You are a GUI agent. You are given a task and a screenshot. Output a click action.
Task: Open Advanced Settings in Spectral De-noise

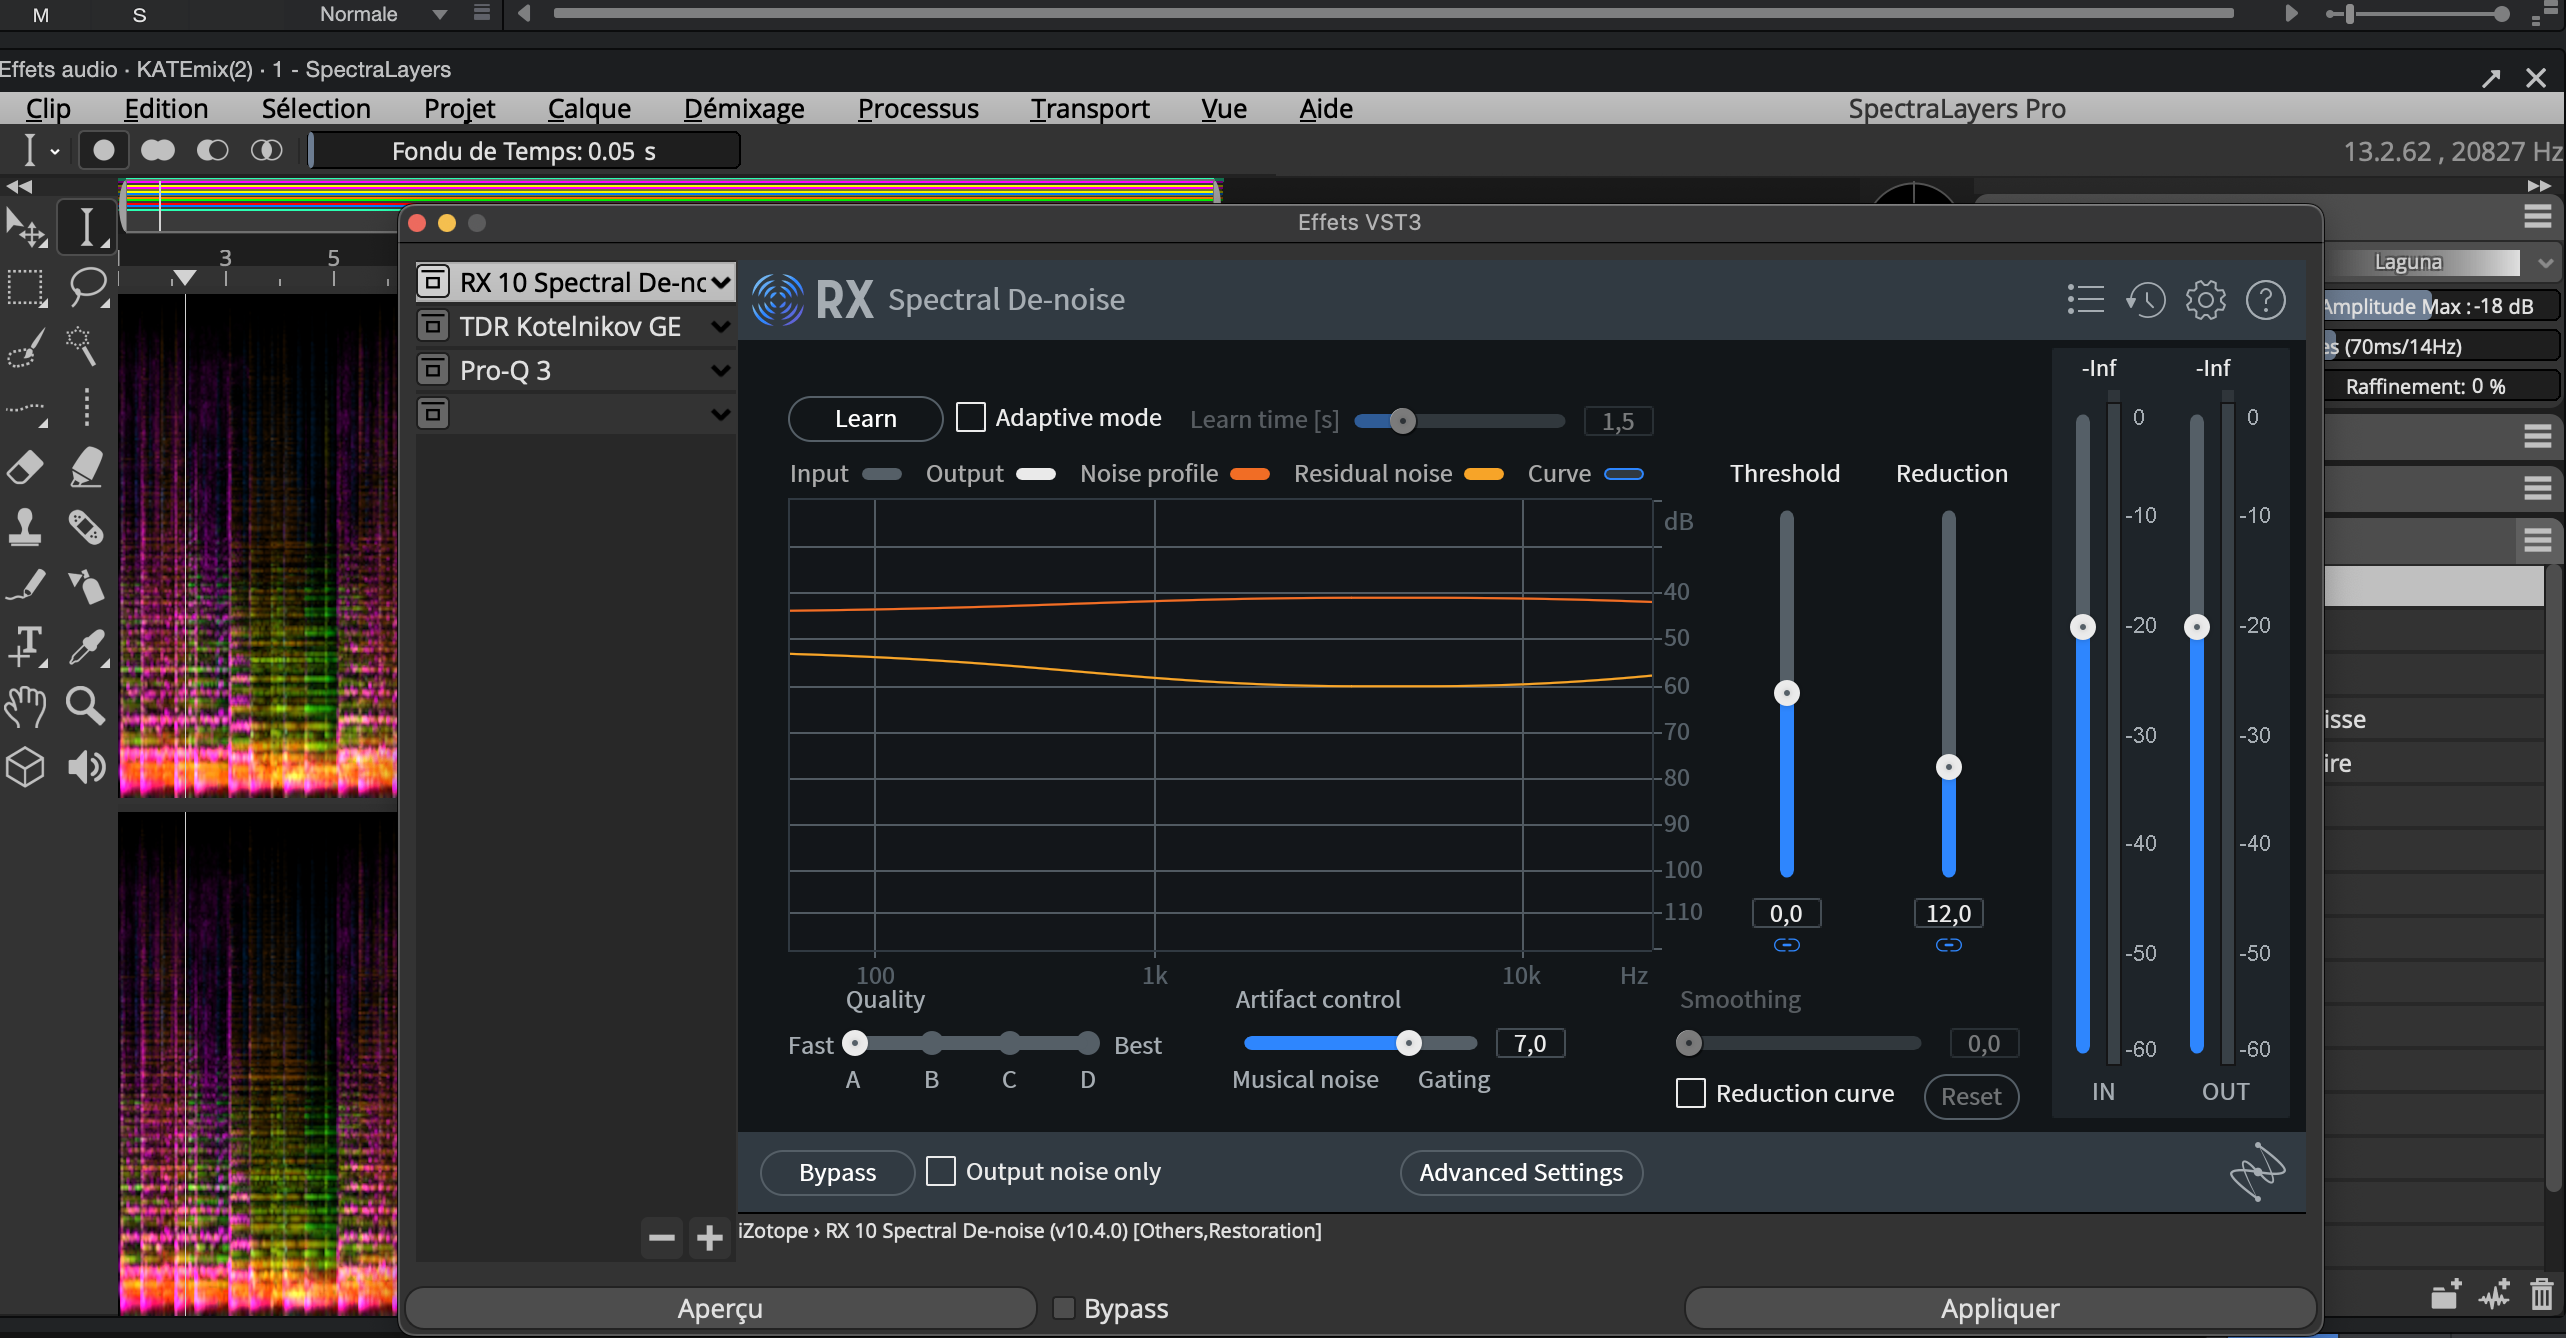coord(1520,1172)
